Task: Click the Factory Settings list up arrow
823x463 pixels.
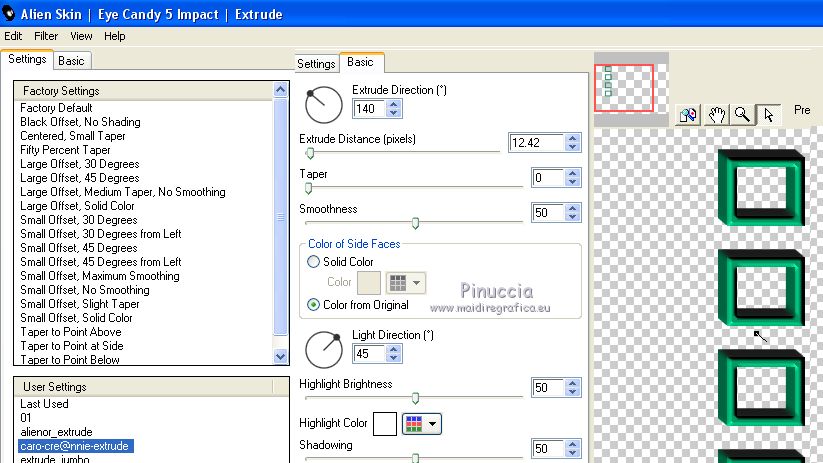Action: [280, 90]
